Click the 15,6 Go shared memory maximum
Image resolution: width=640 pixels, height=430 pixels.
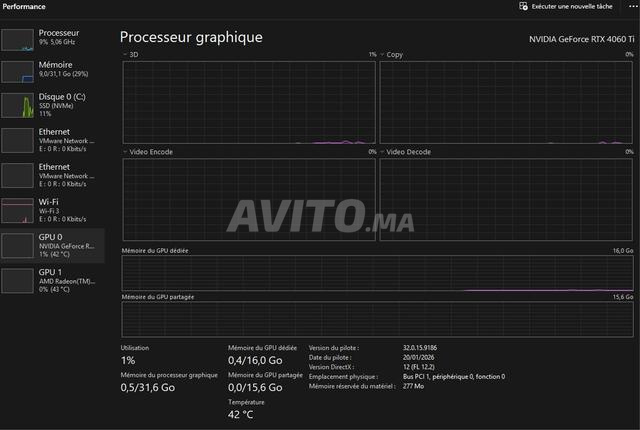tap(623, 297)
